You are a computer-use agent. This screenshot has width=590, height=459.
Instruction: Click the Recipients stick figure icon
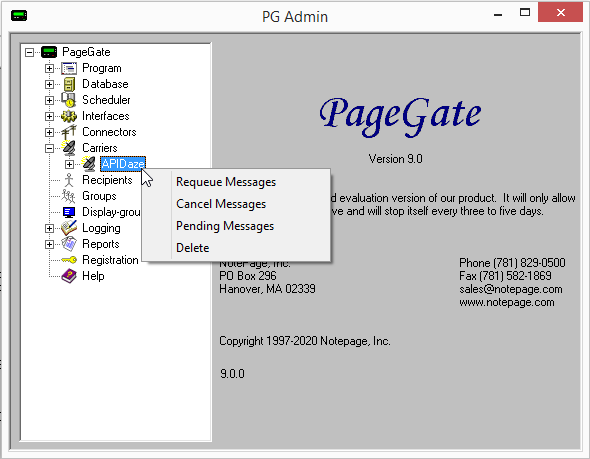click(69, 180)
